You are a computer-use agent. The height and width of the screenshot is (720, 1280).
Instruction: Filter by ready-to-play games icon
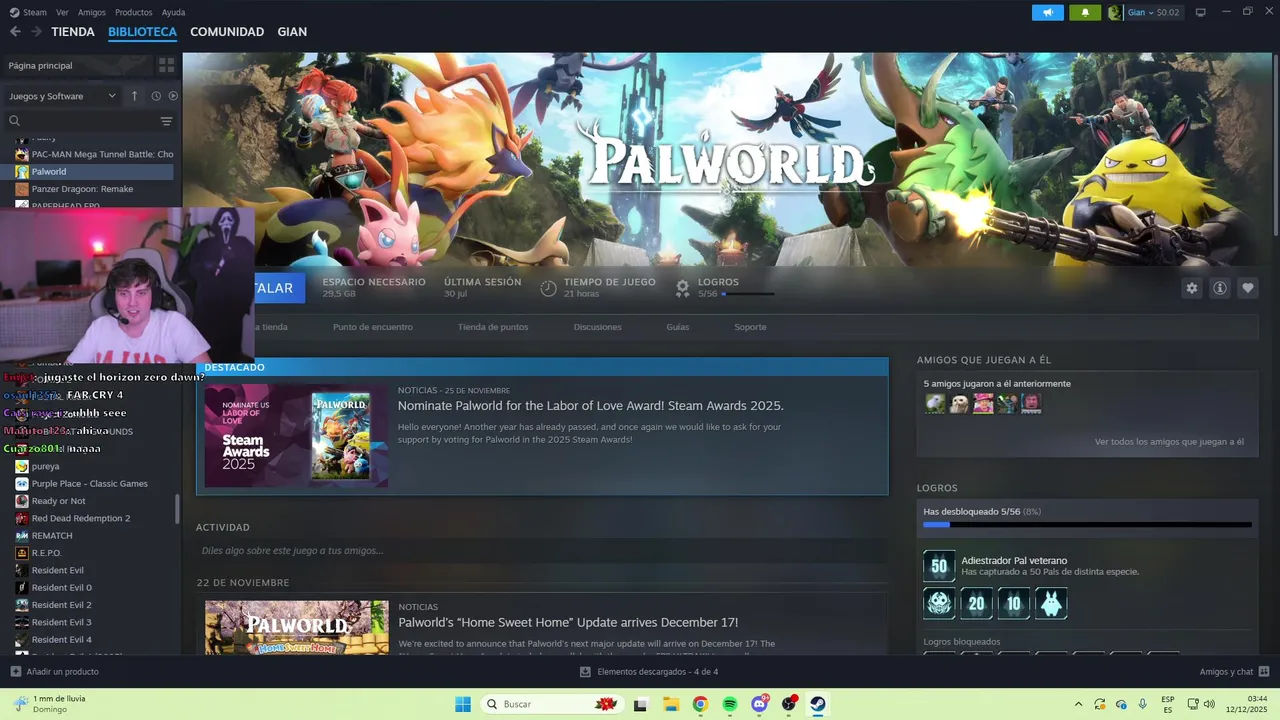[173, 96]
